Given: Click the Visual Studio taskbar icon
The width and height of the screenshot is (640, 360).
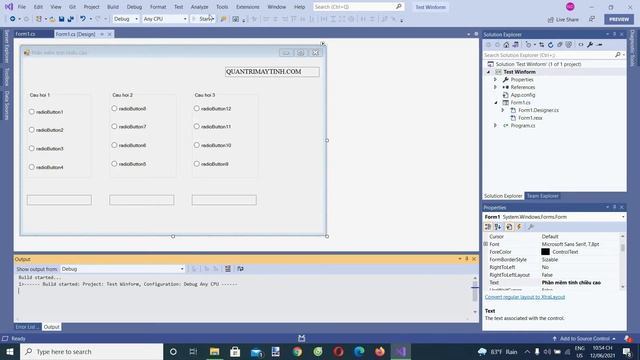Looking at the screenshot, I should pyautogui.click(x=400, y=351).
